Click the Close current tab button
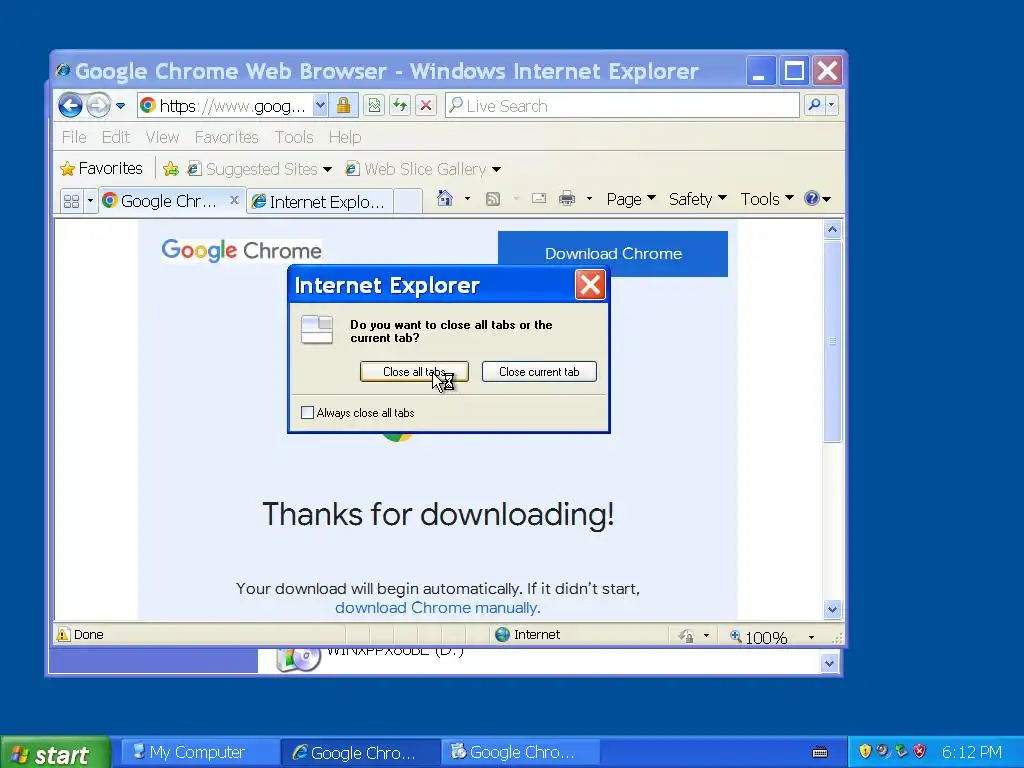The height and width of the screenshot is (768, 1024). coord(539,372)
